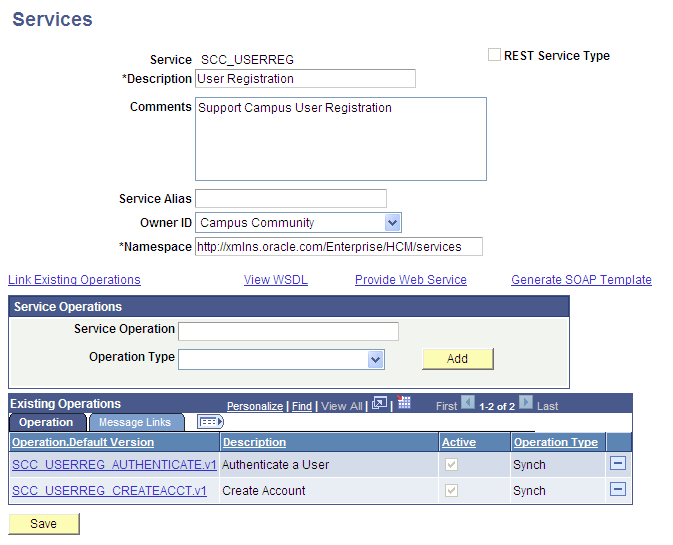The height and width of the screenshot is (545, 673).
Task: Sort by Description column header
Action: tap(254, 442)
